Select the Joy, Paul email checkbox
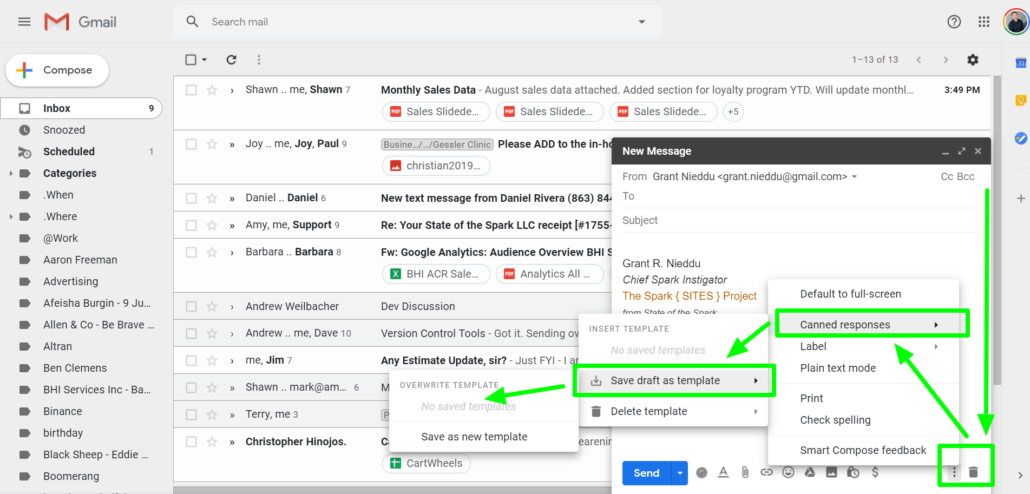This screenshot has height=494, width=1030. 191,144
